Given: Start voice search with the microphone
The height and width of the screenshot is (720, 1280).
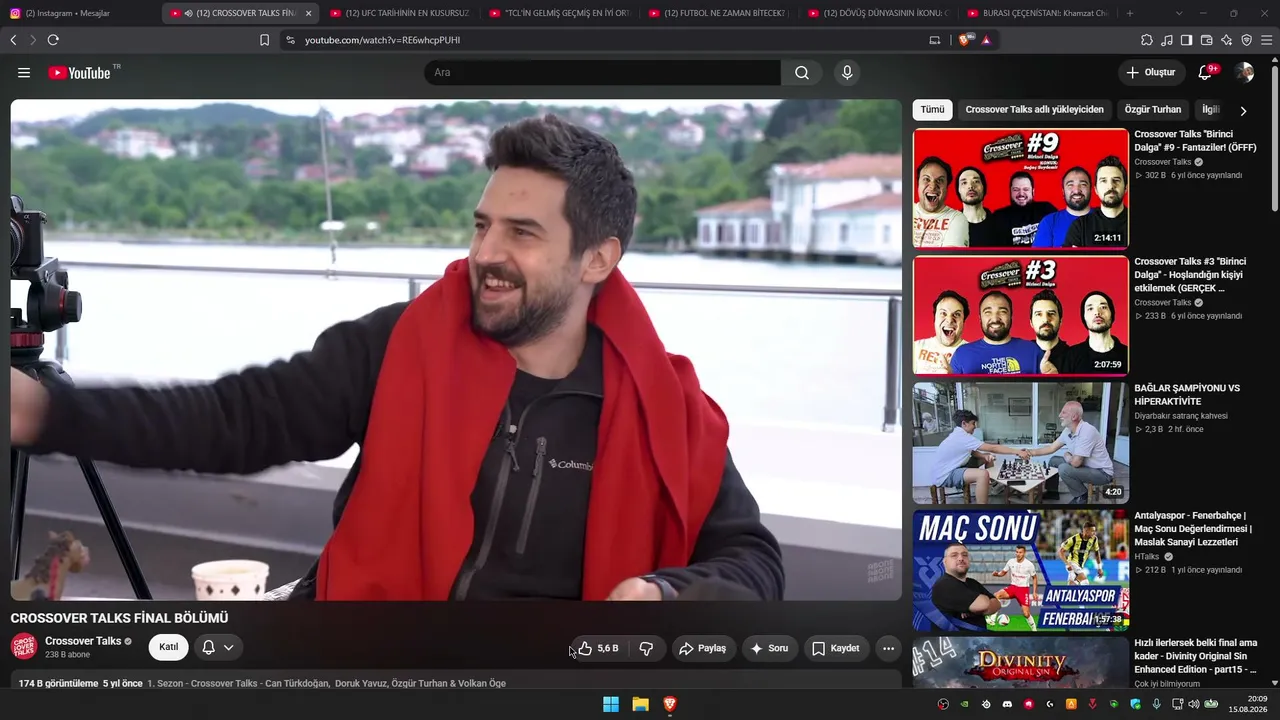Looking at the screenshot, I should 847,73.
